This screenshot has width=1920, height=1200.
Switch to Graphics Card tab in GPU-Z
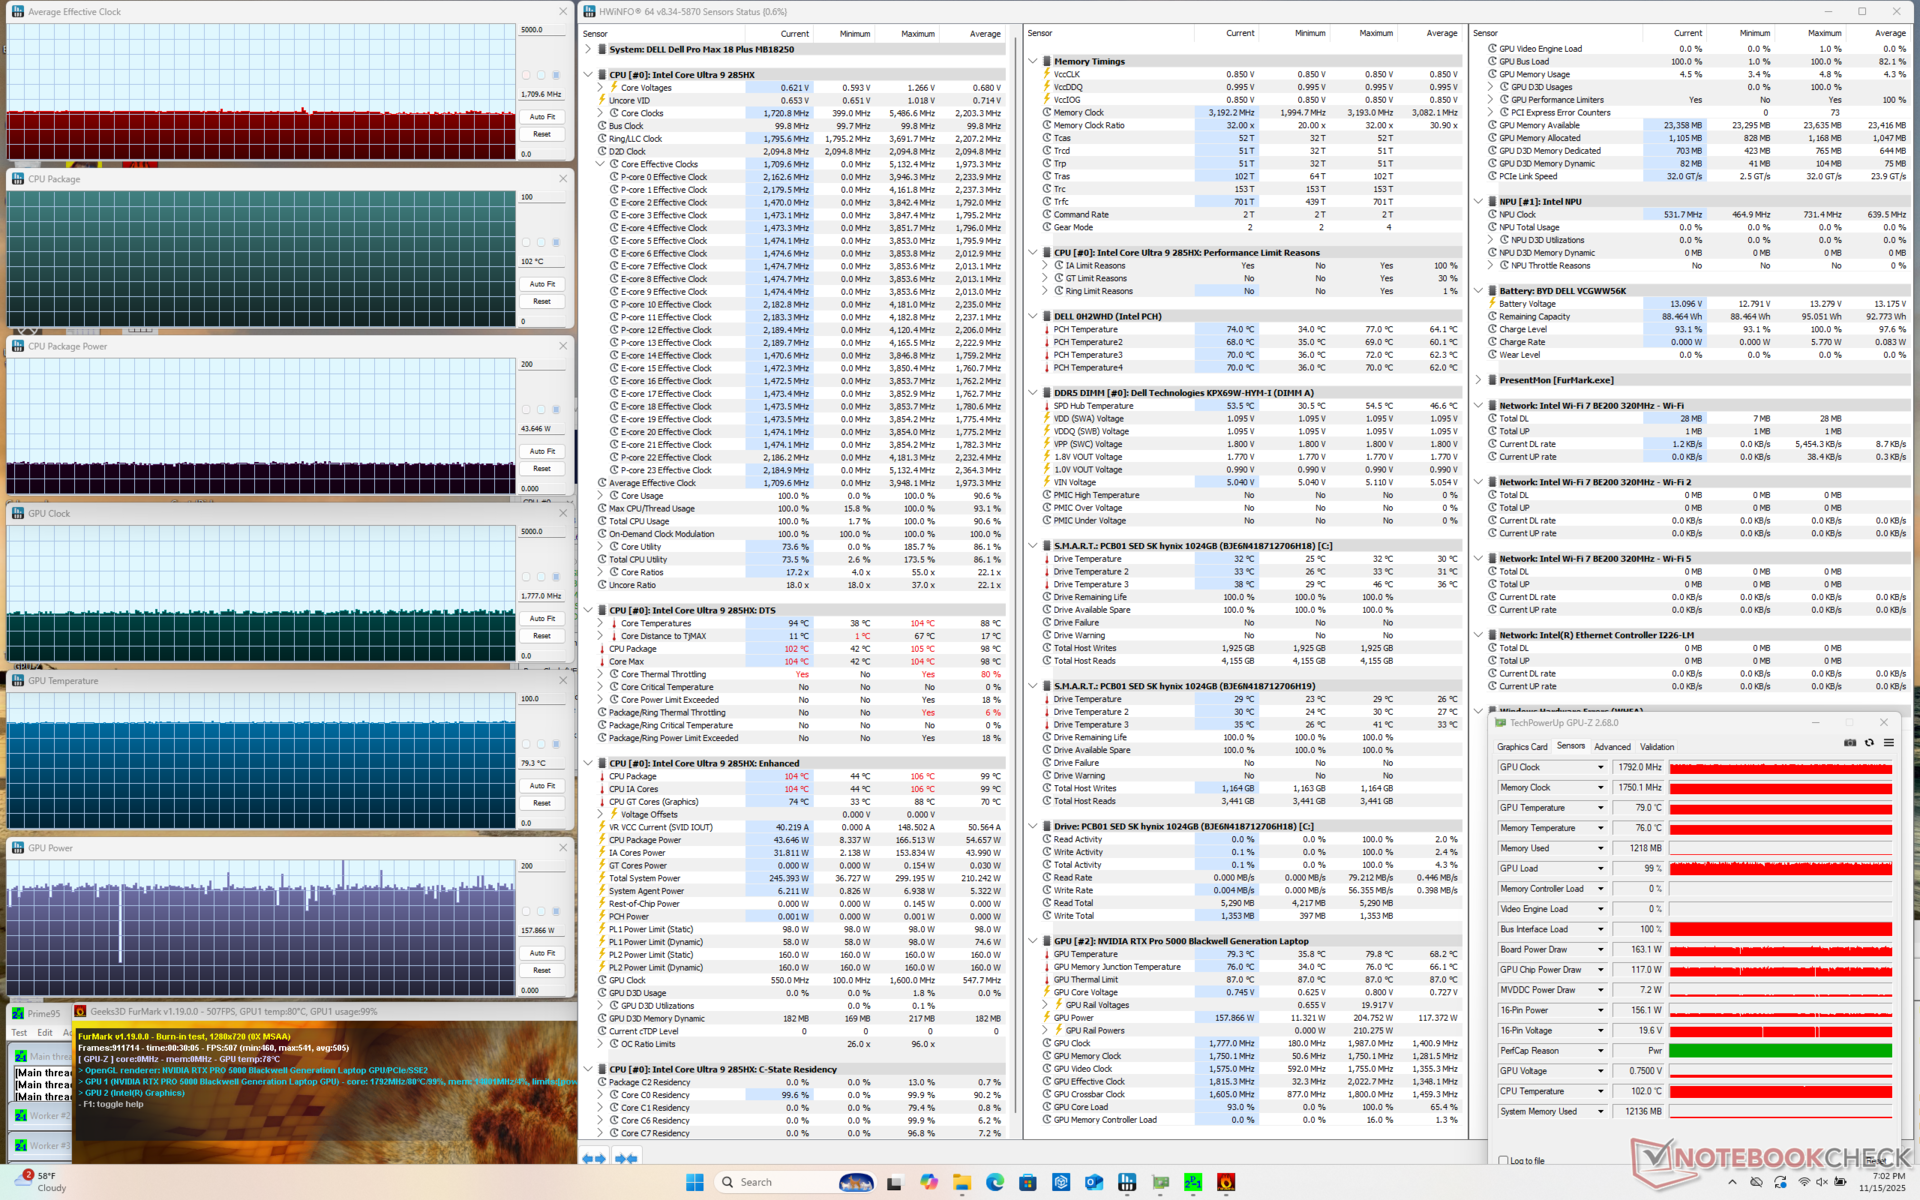[1521, 747]
